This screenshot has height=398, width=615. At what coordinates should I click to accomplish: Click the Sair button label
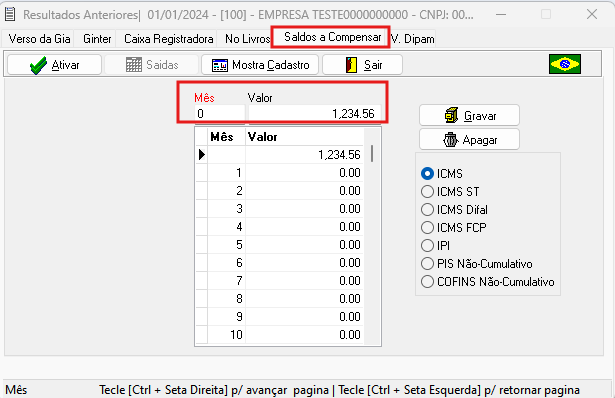pyautogui.click(x=373, y=65)
